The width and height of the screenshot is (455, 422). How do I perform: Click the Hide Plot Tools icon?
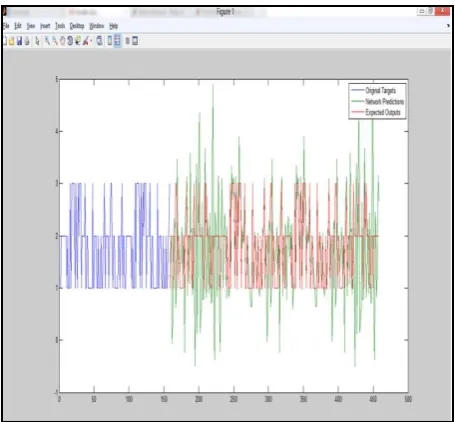pyautogui.click(x=127, y=41)
